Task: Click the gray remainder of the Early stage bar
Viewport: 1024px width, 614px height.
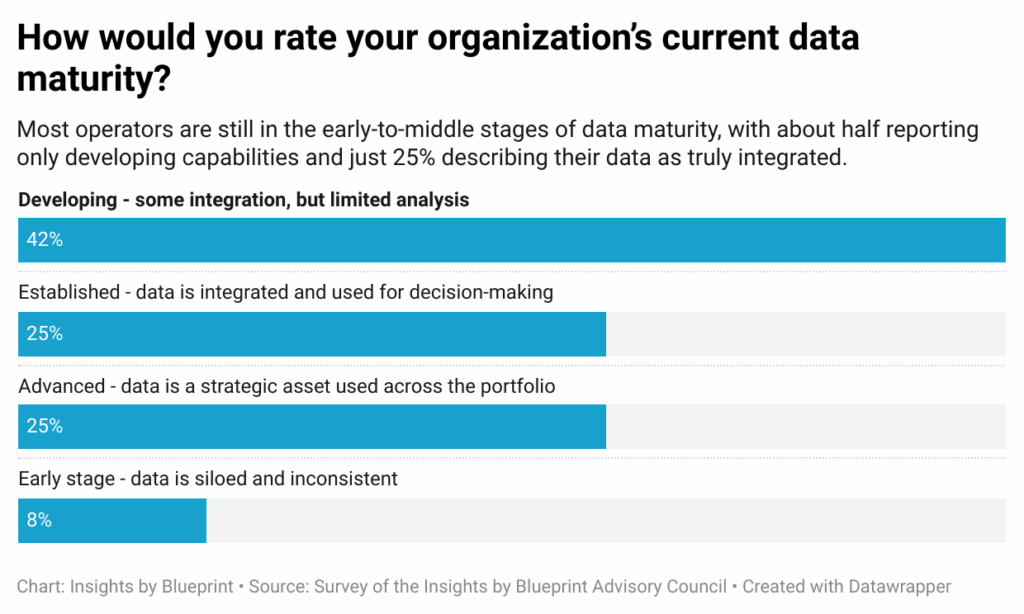Action: pyautogui.click(x=605, y=520)
